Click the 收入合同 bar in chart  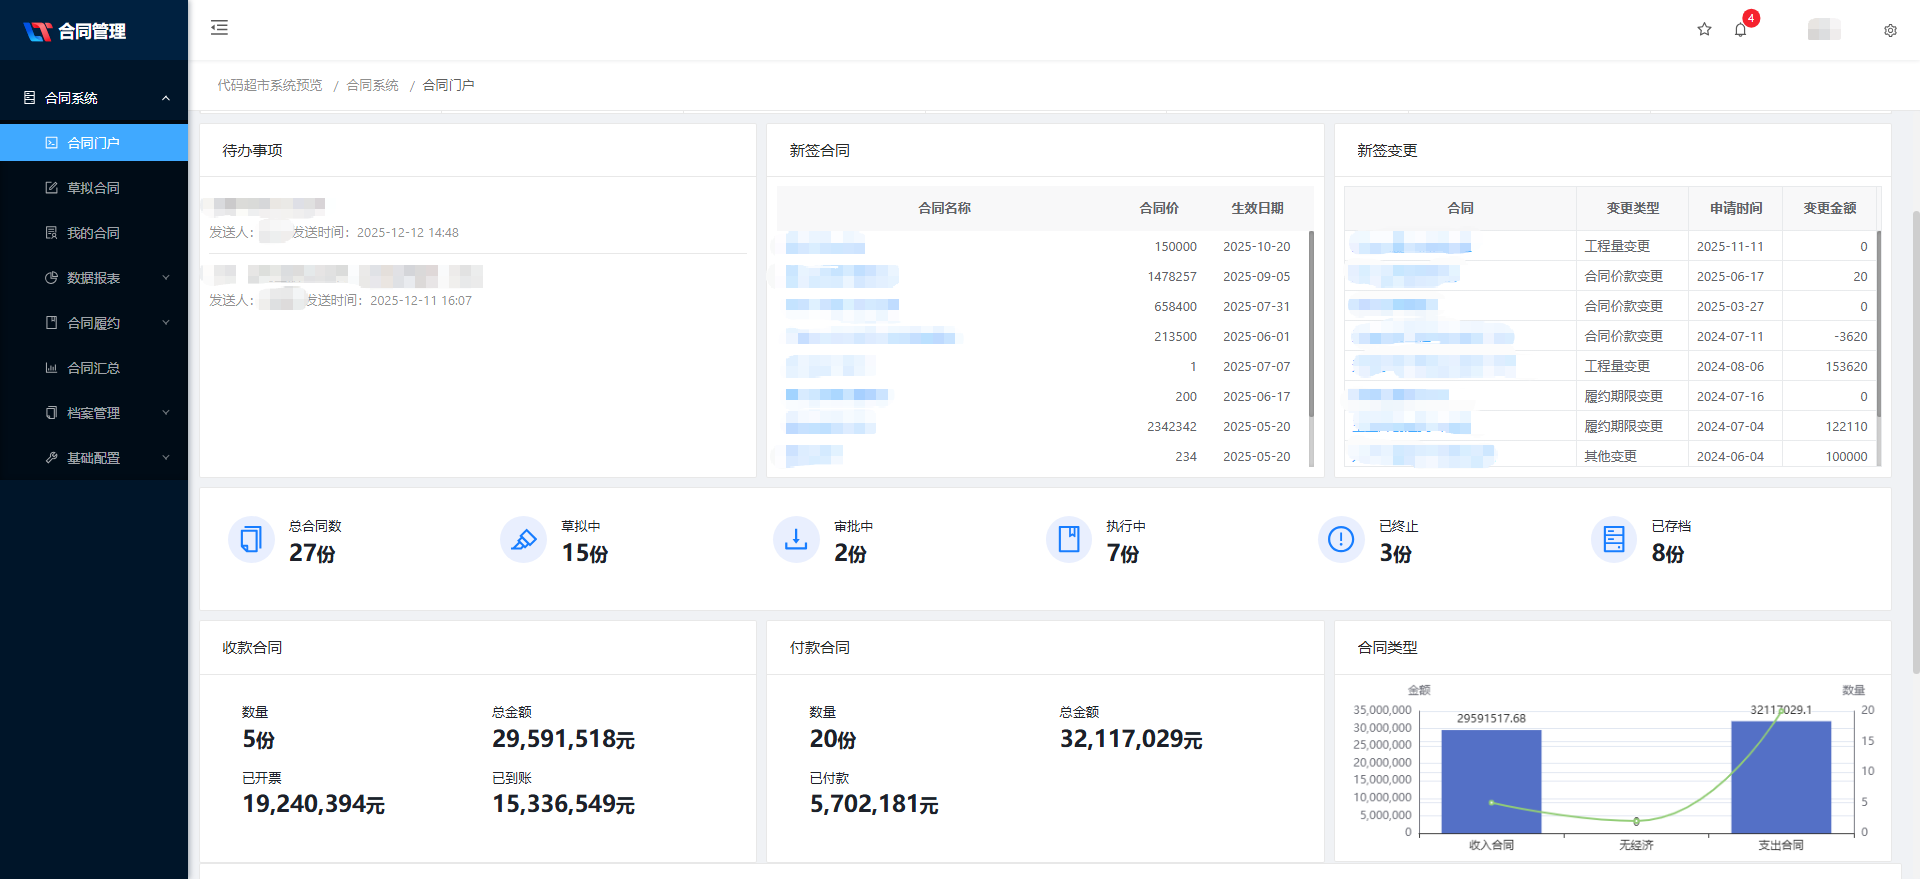[1490, 781]
